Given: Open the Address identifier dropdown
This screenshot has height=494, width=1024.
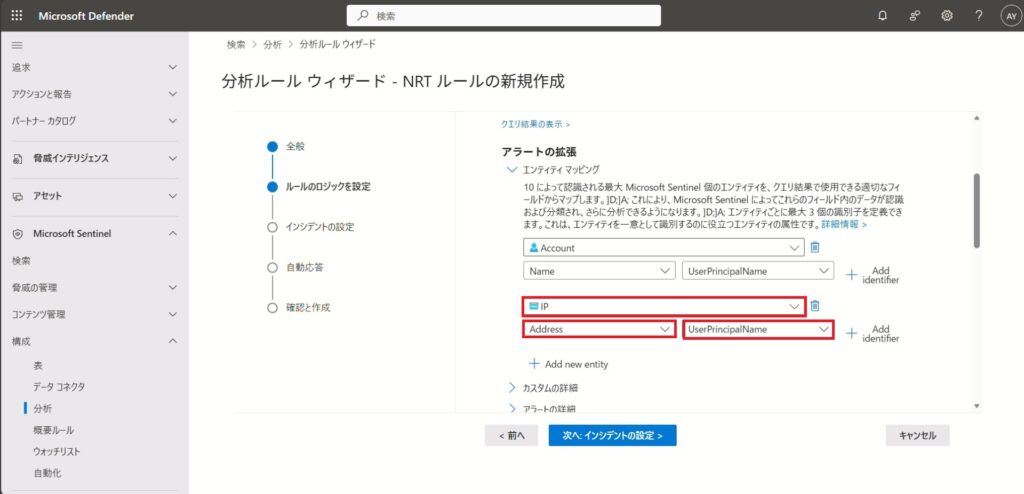Looking at the screenshot, I should 597,329.
